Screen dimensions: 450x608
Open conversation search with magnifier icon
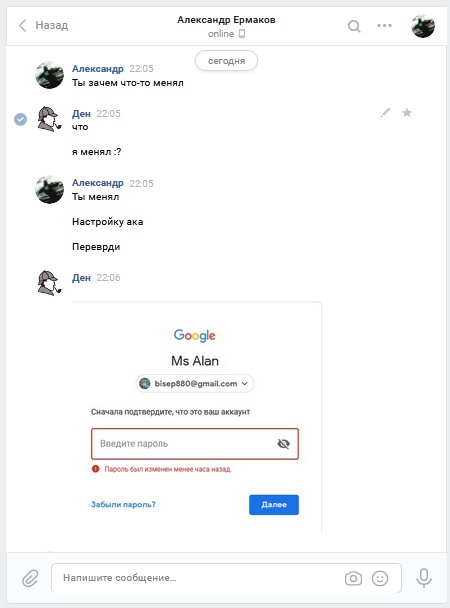[x=354, y=26]
